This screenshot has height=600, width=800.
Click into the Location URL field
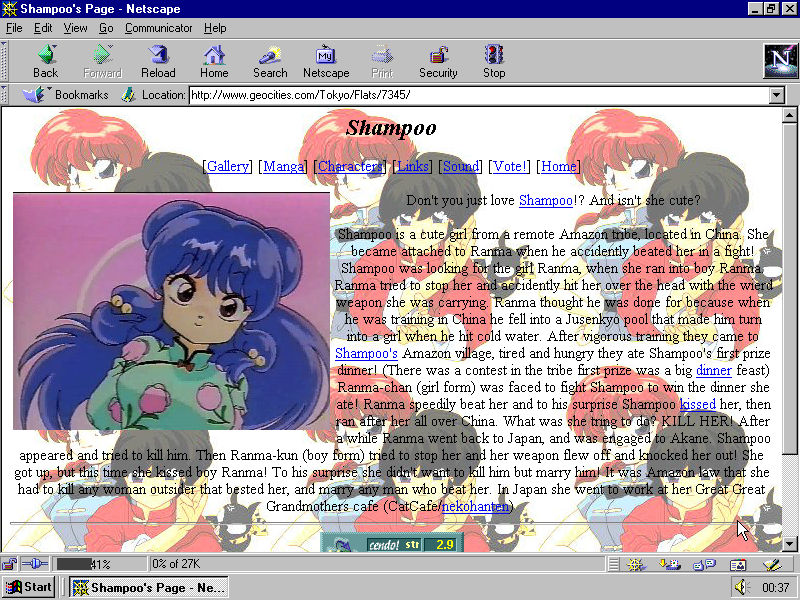[479, 95]
